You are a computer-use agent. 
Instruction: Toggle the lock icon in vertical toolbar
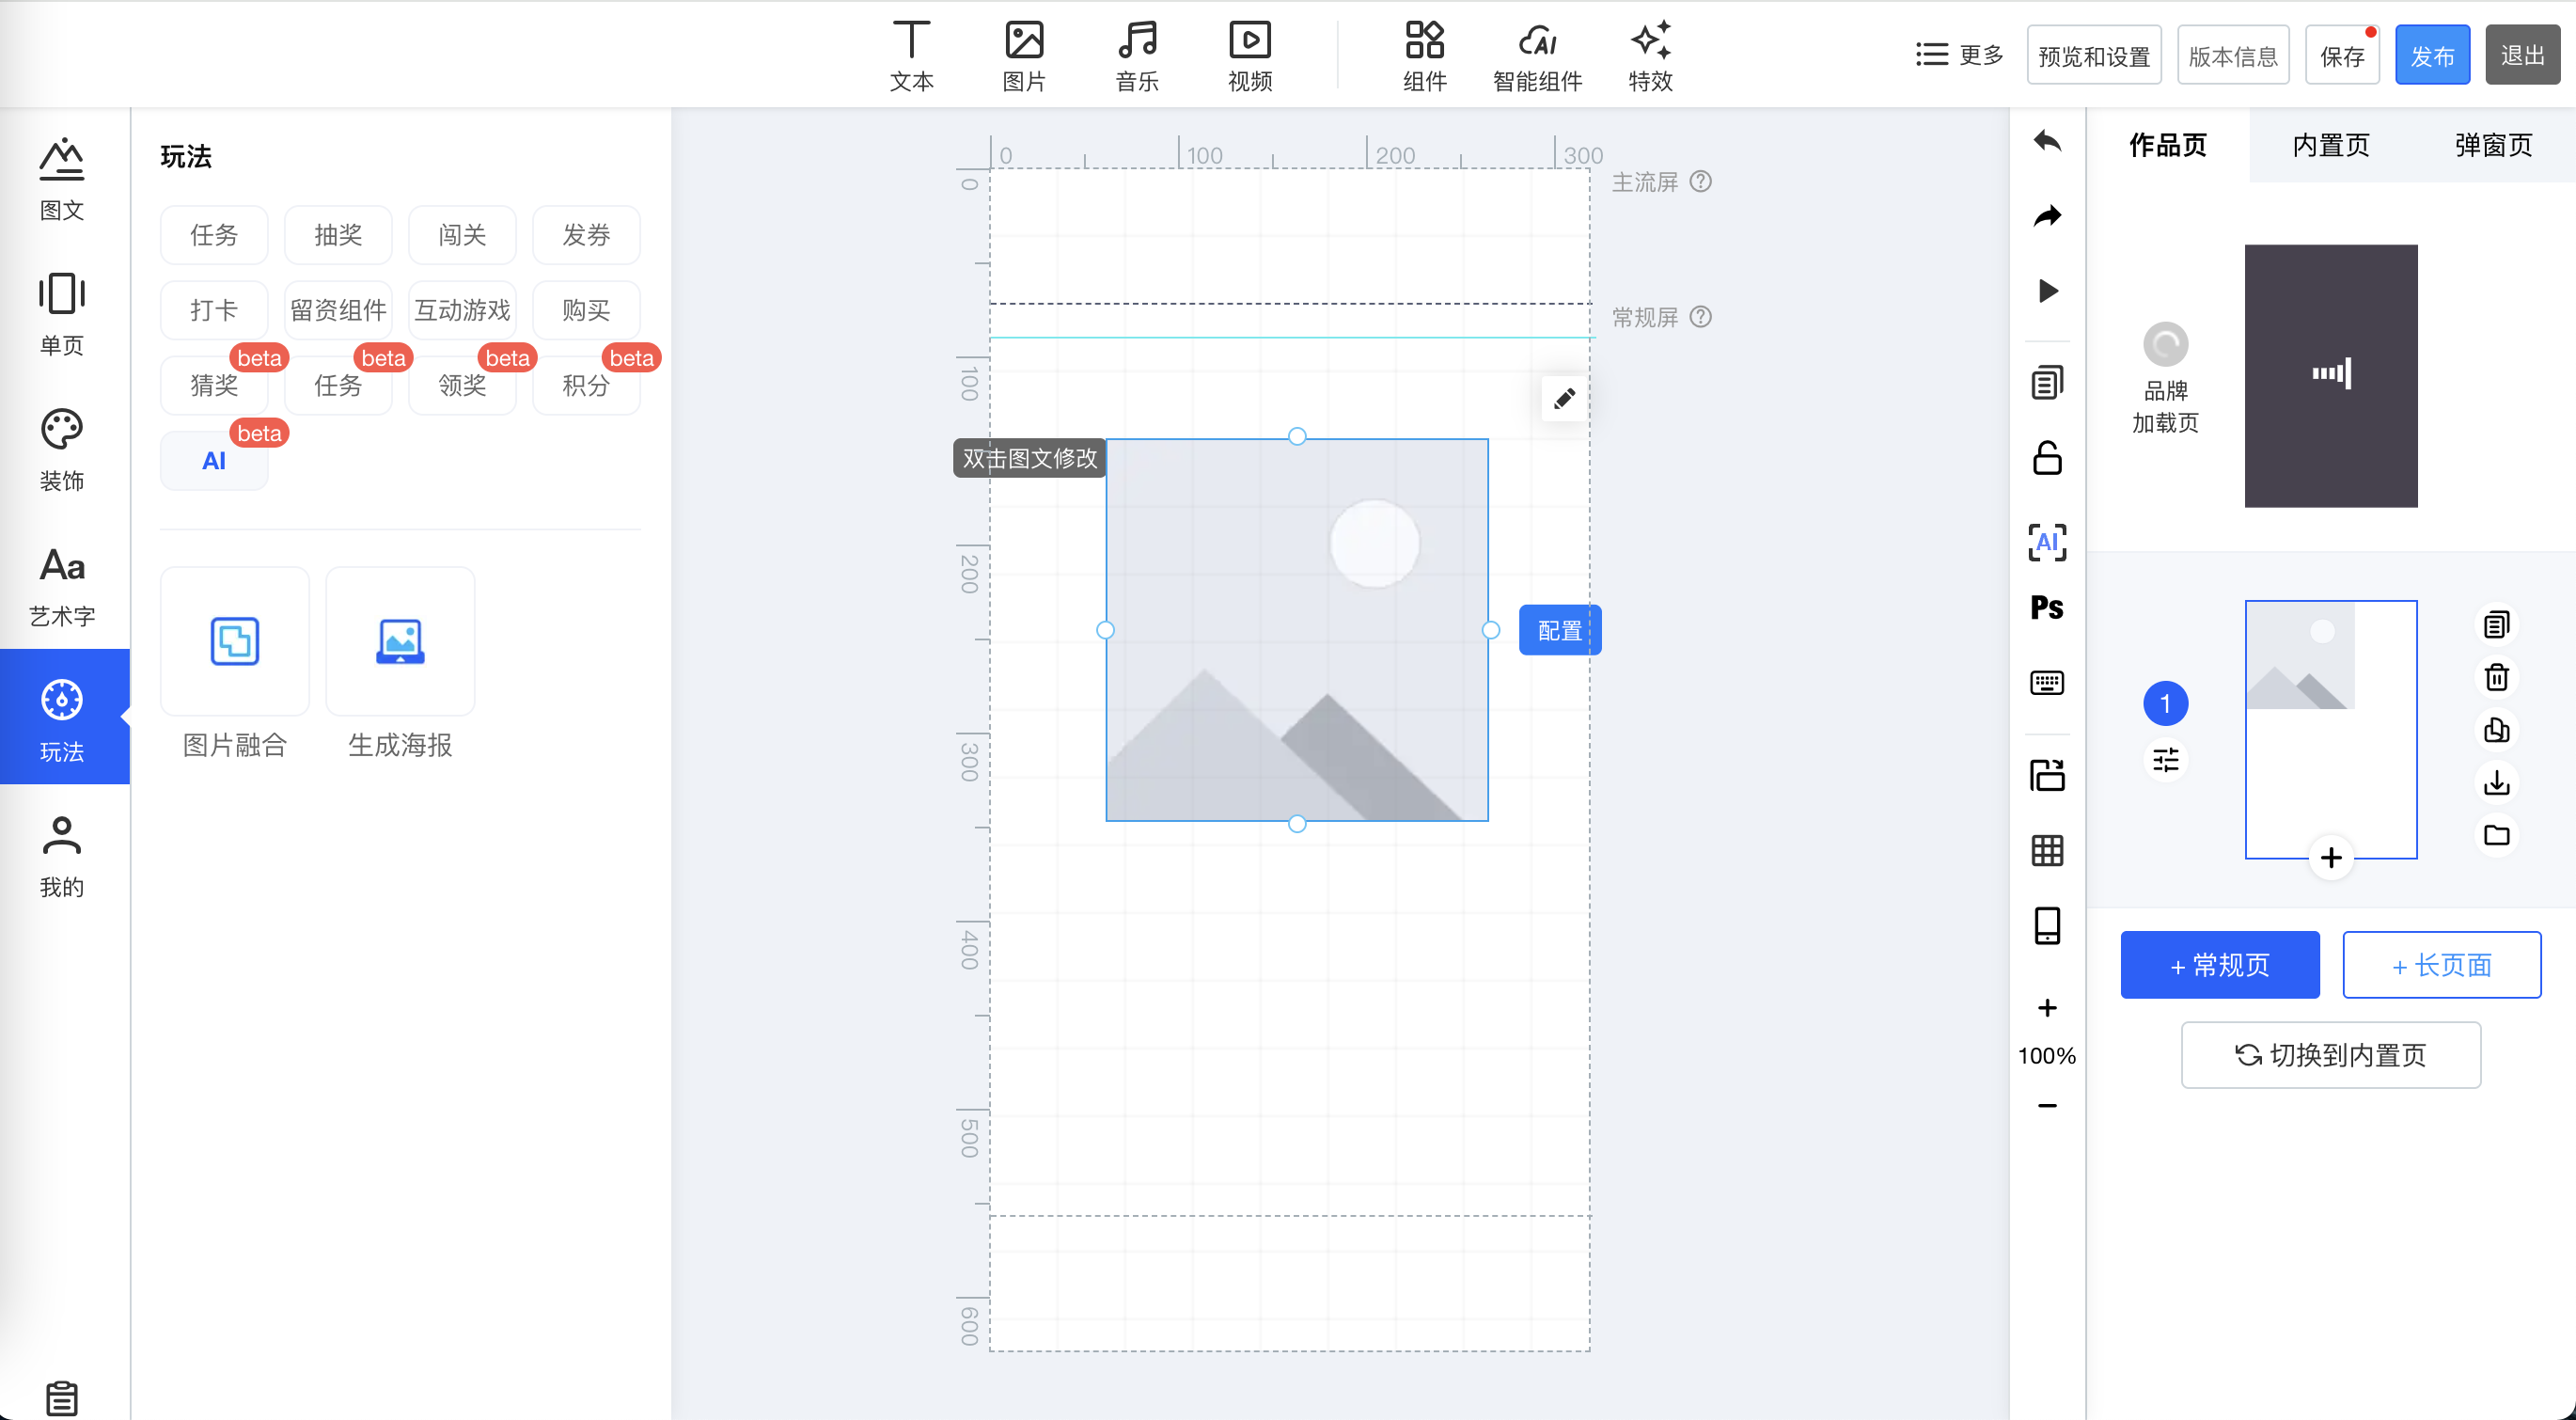click(2047, 458)
